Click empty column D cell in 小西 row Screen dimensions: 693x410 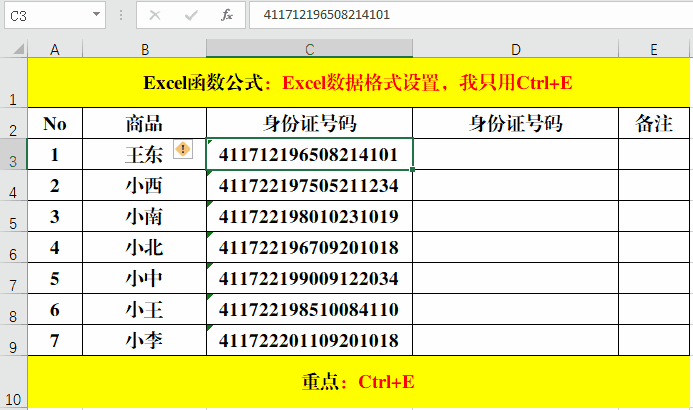click(515, 185)
